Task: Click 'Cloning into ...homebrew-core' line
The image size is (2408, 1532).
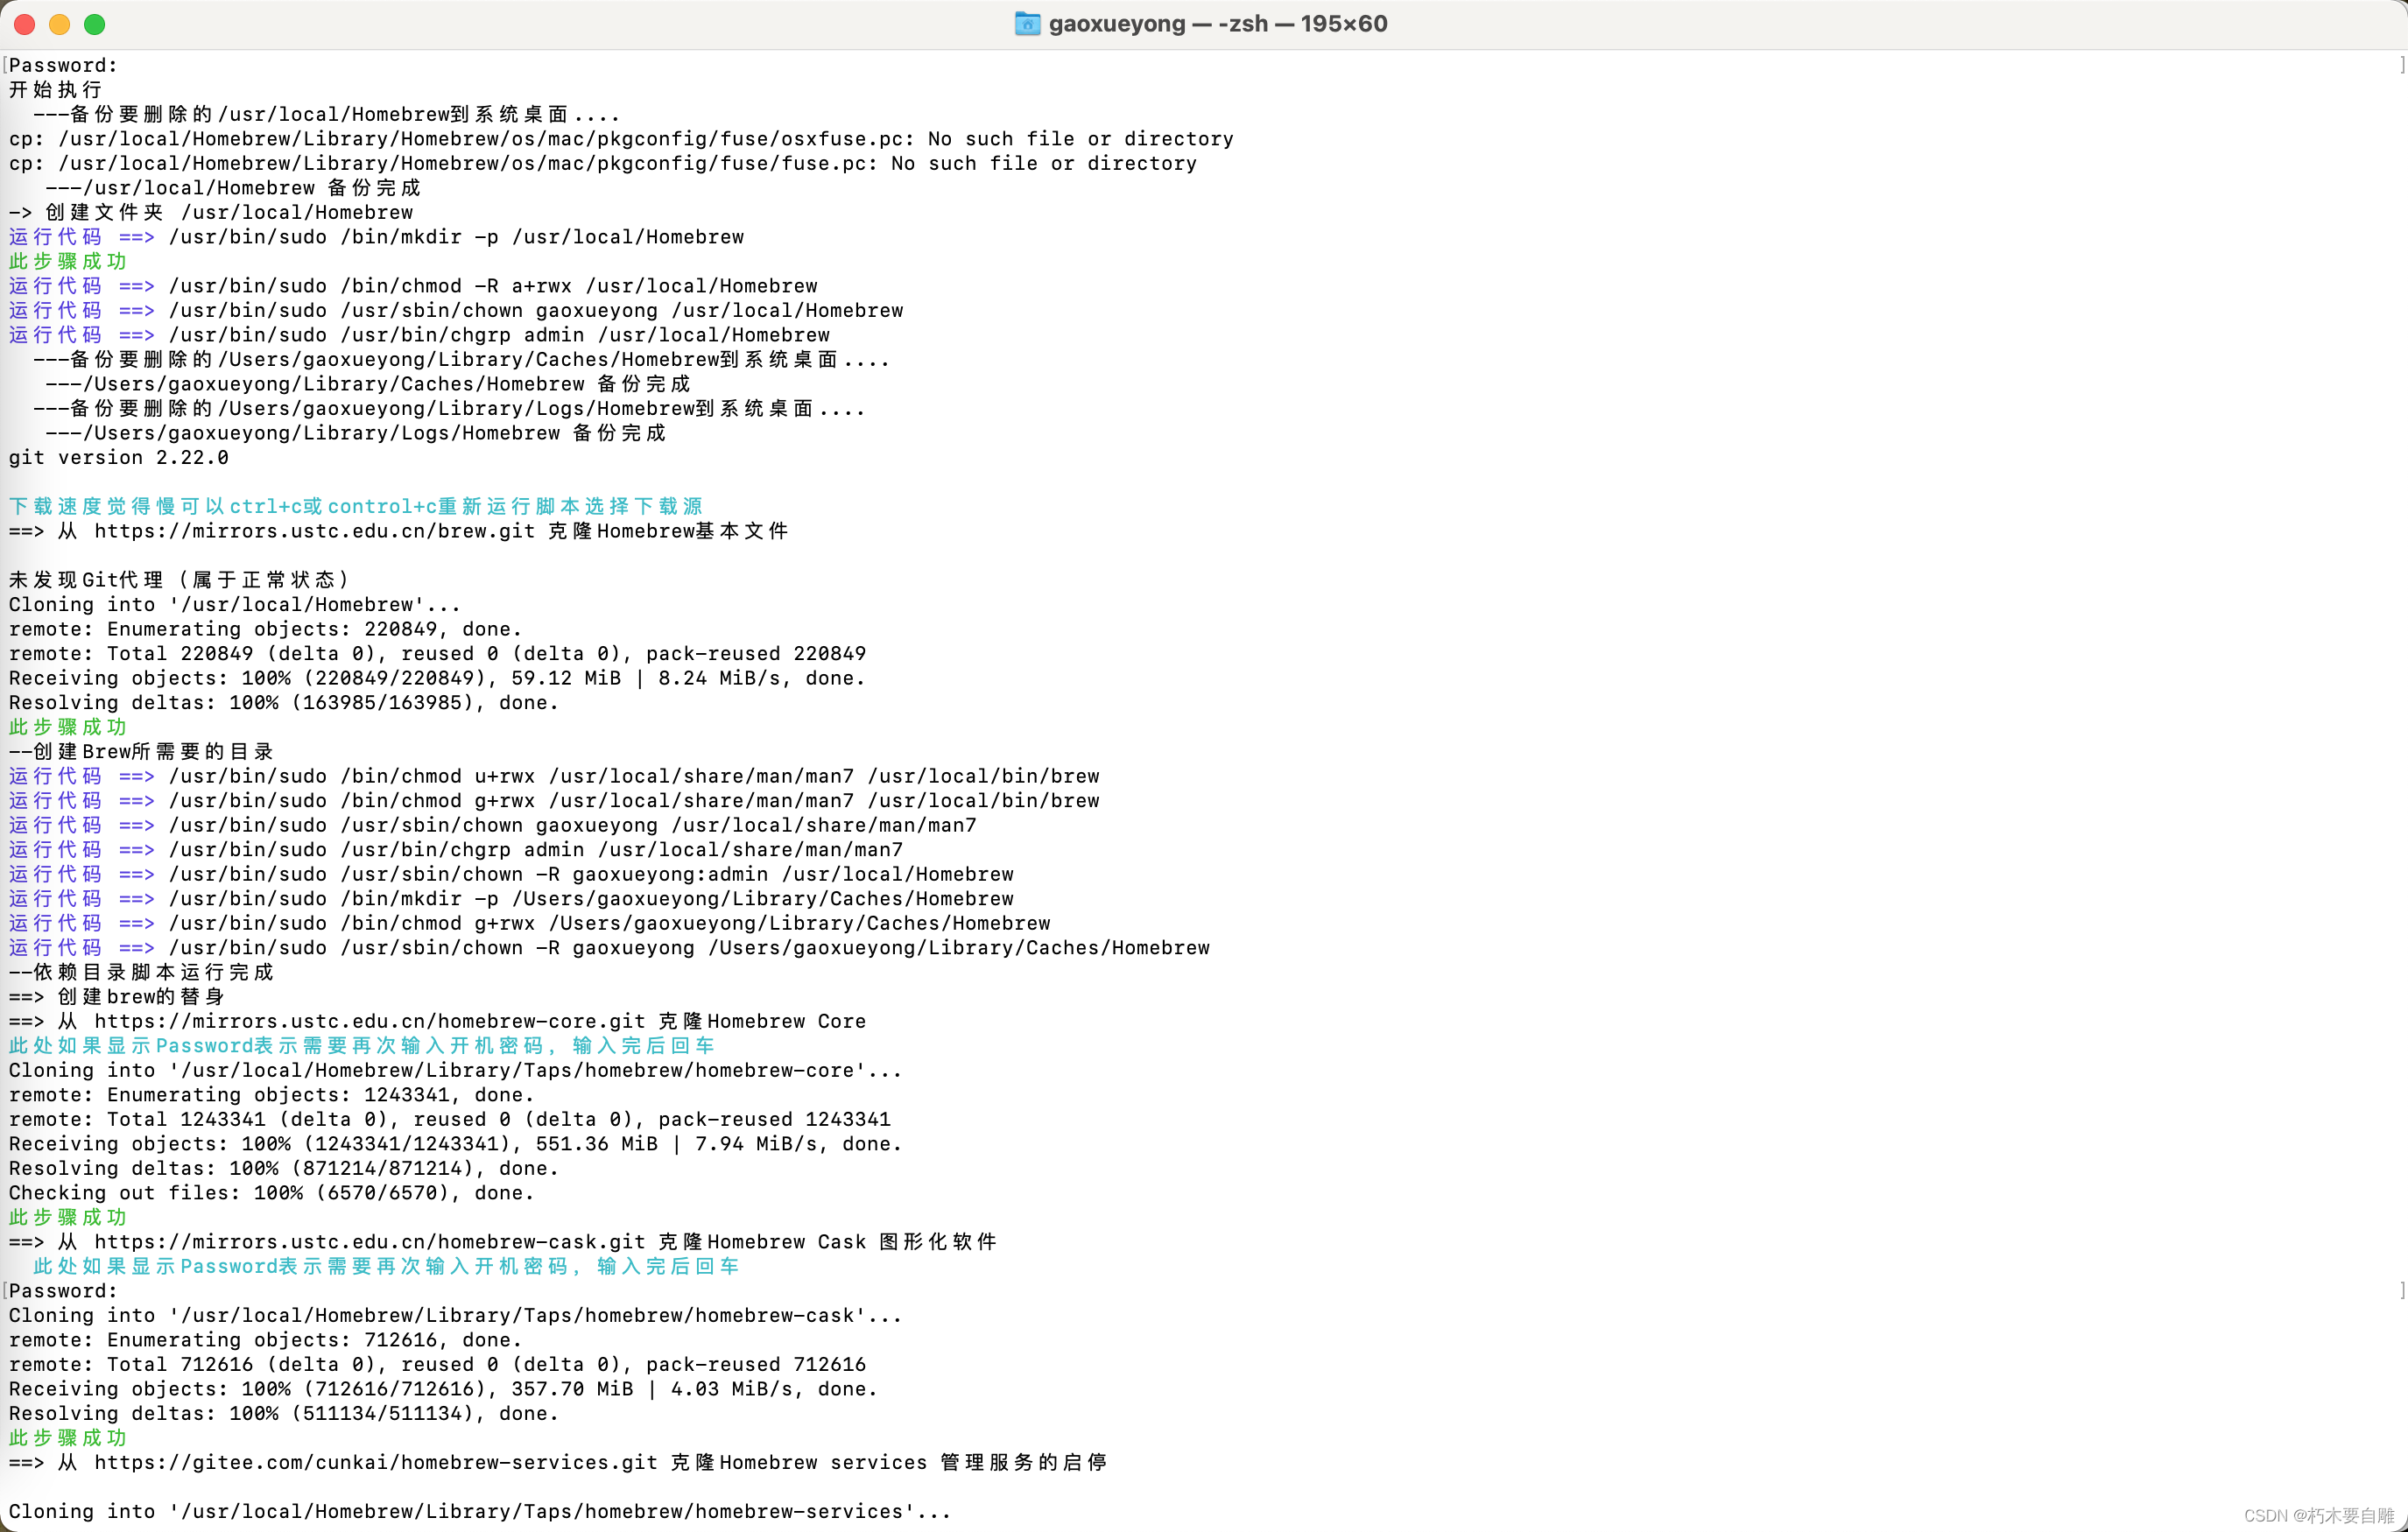Action: [x=455, y=1070]
